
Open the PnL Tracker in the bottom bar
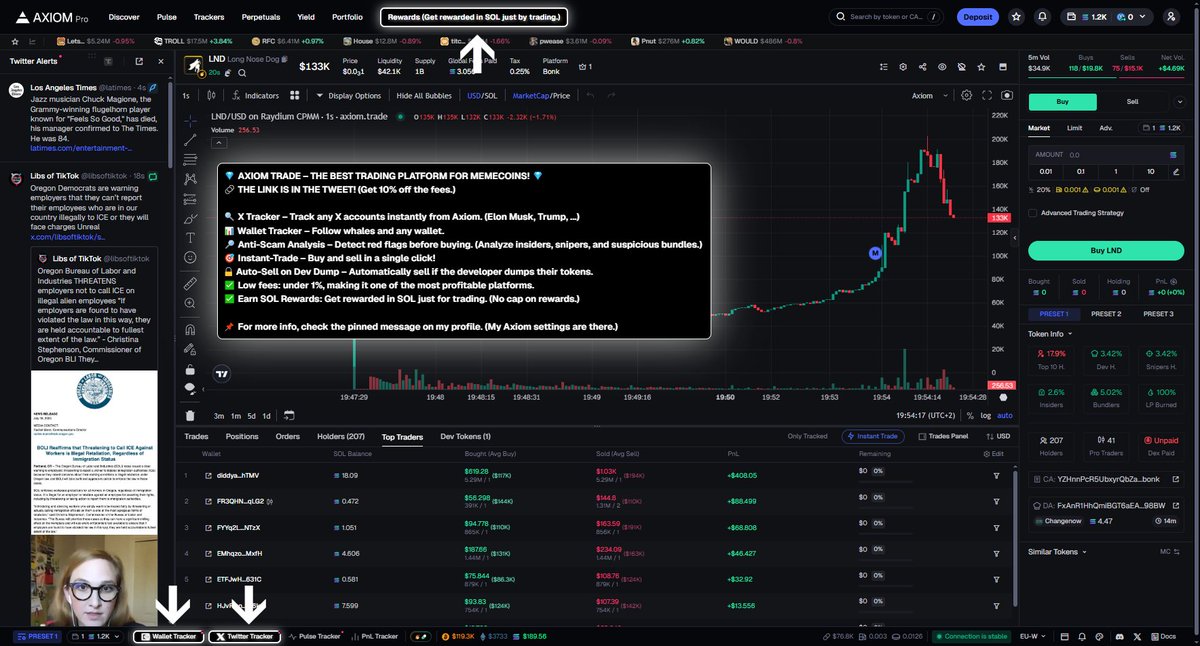pyautogui.click(x=373, y=636)
